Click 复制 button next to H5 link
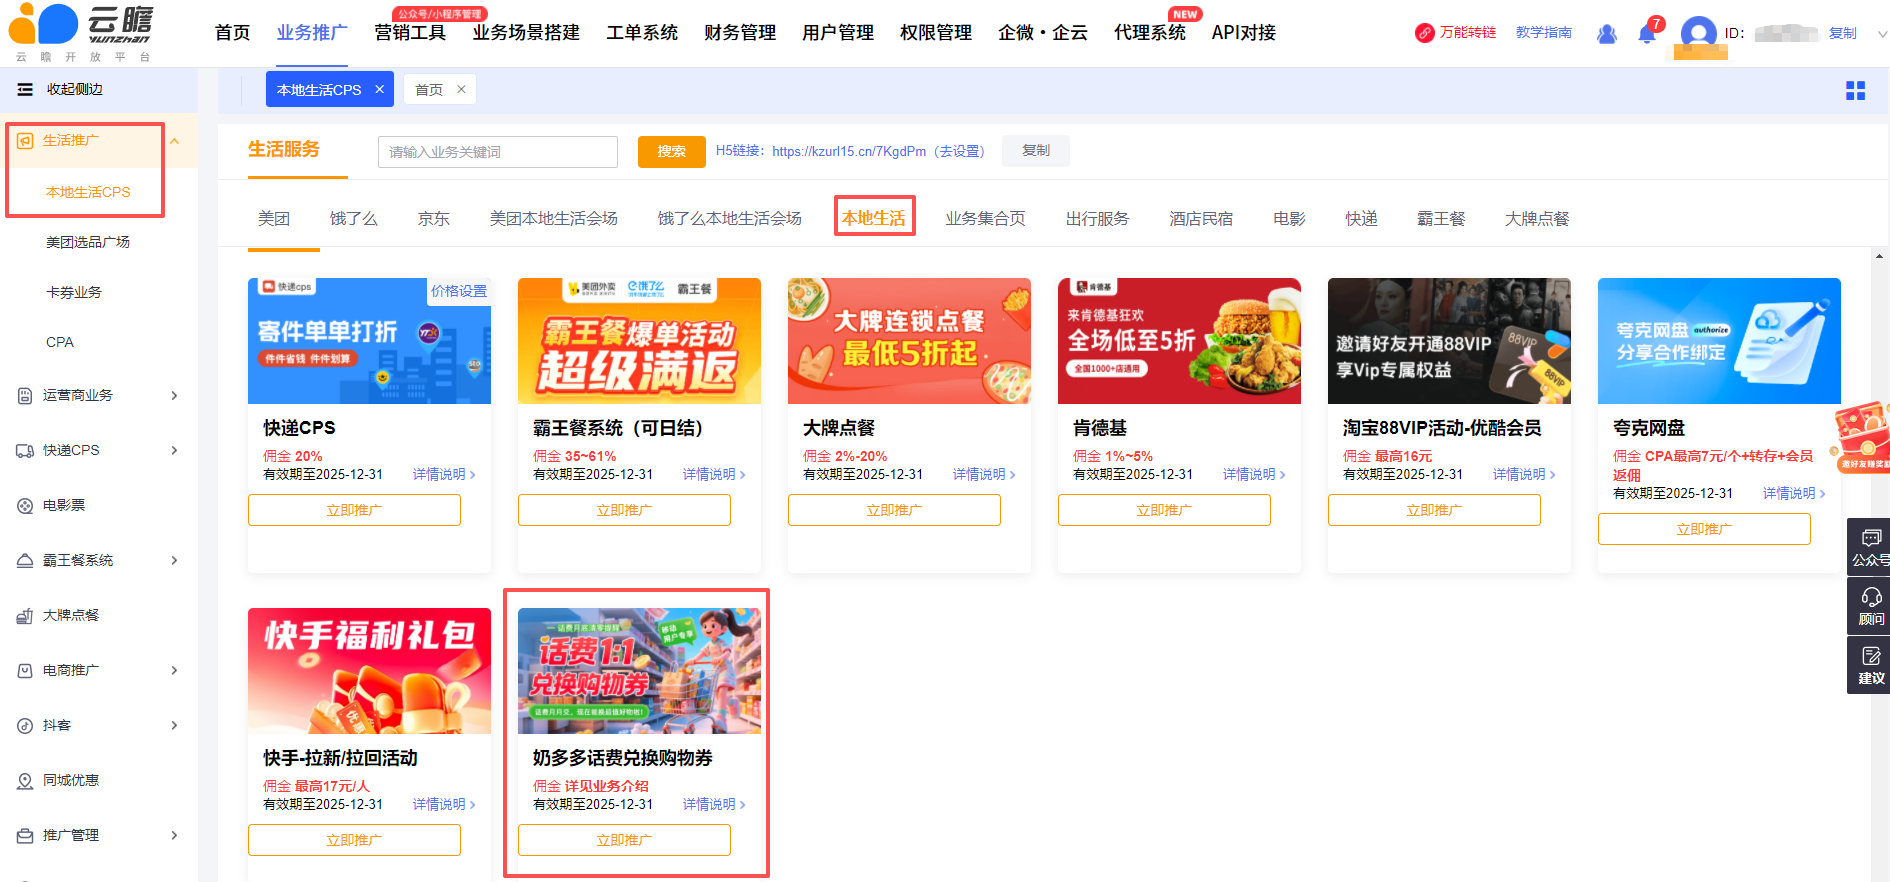Viewport: 1890px width, 882px height. pyautogui.click(x=1036, y=151)
